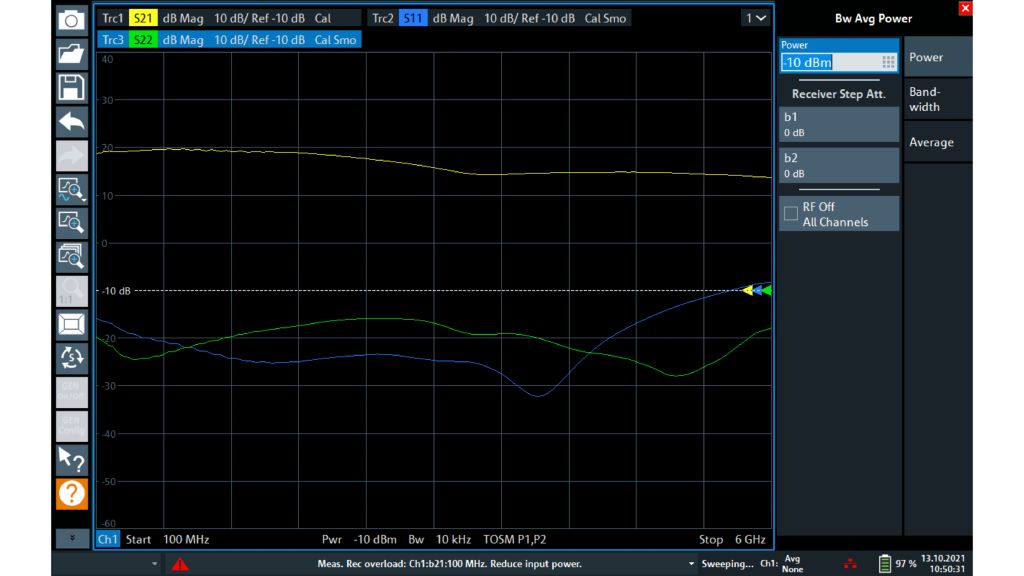1024x576 pixels.
Task: Open the window selector dropdown showing 1
Action: 756,17
